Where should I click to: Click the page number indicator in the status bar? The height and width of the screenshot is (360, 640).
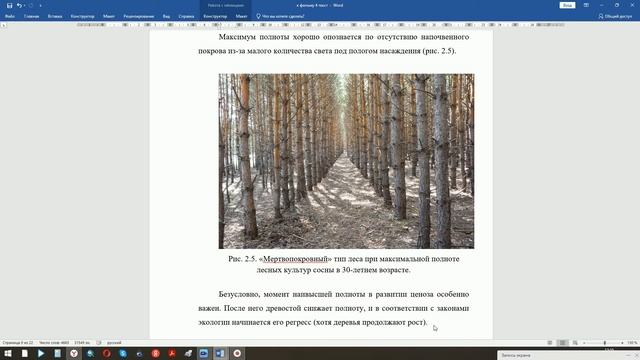point(18,343)
